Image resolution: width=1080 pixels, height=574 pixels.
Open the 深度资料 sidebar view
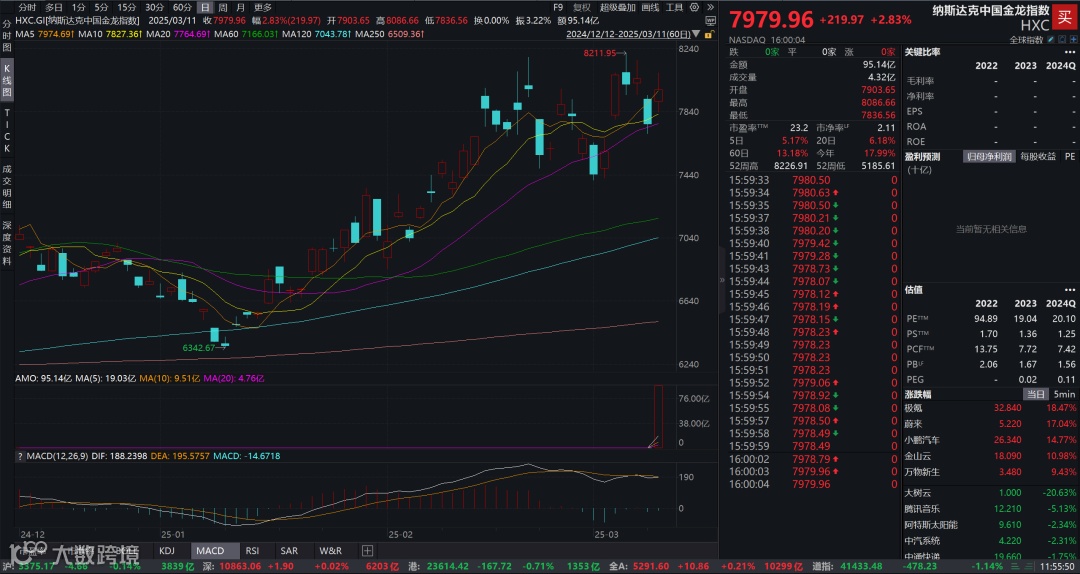(7, 243)
